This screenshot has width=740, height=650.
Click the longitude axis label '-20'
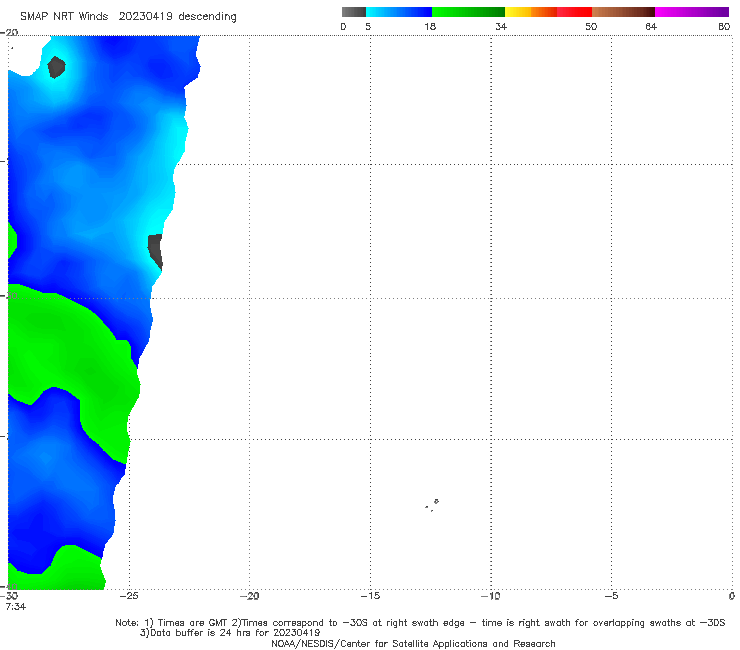(249, 596)
